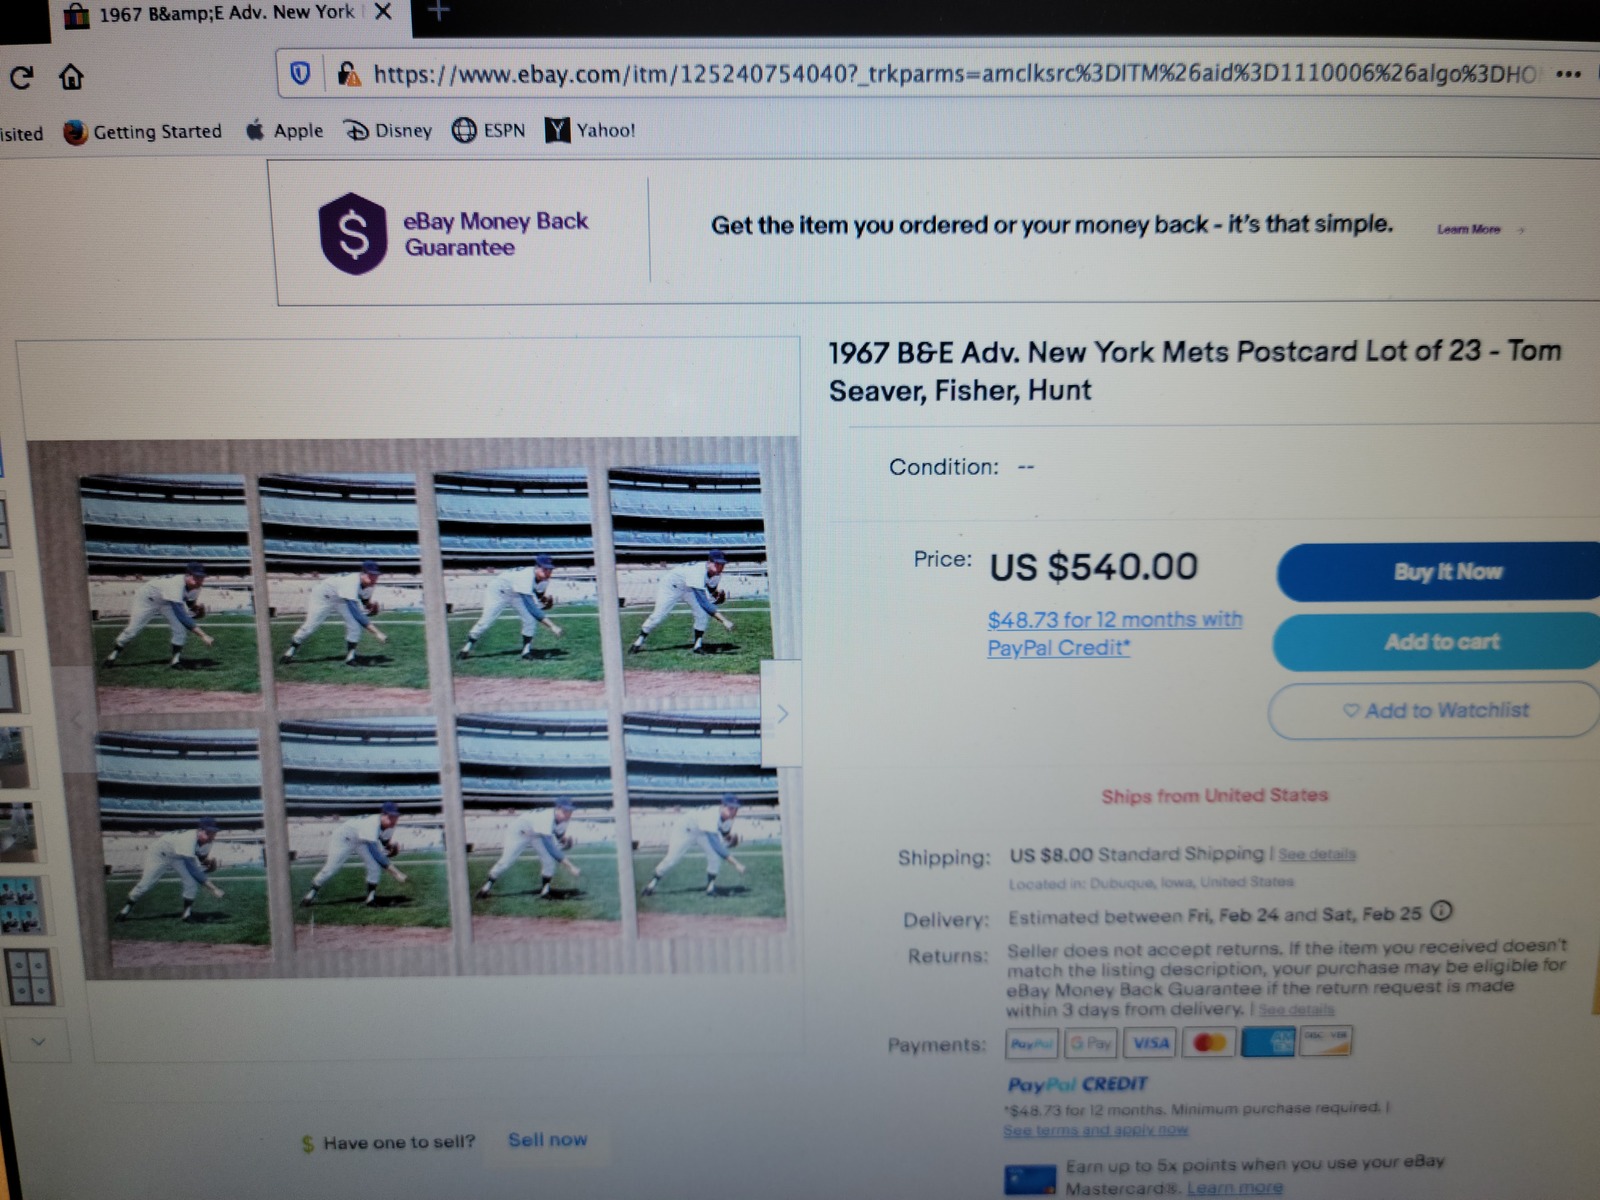1600x1200 pixels.
Task: Open the PayPal Credit monthly payment link
Action: click(x=1114, y=633)
